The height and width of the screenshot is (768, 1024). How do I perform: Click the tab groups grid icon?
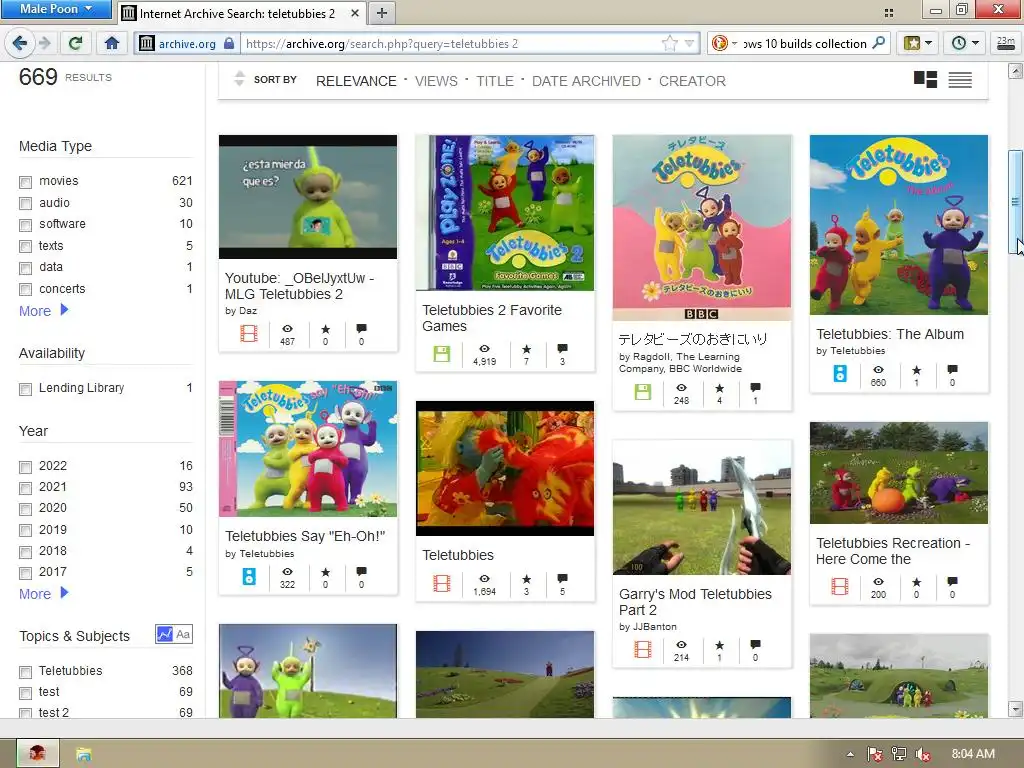(x=888, y=12)
